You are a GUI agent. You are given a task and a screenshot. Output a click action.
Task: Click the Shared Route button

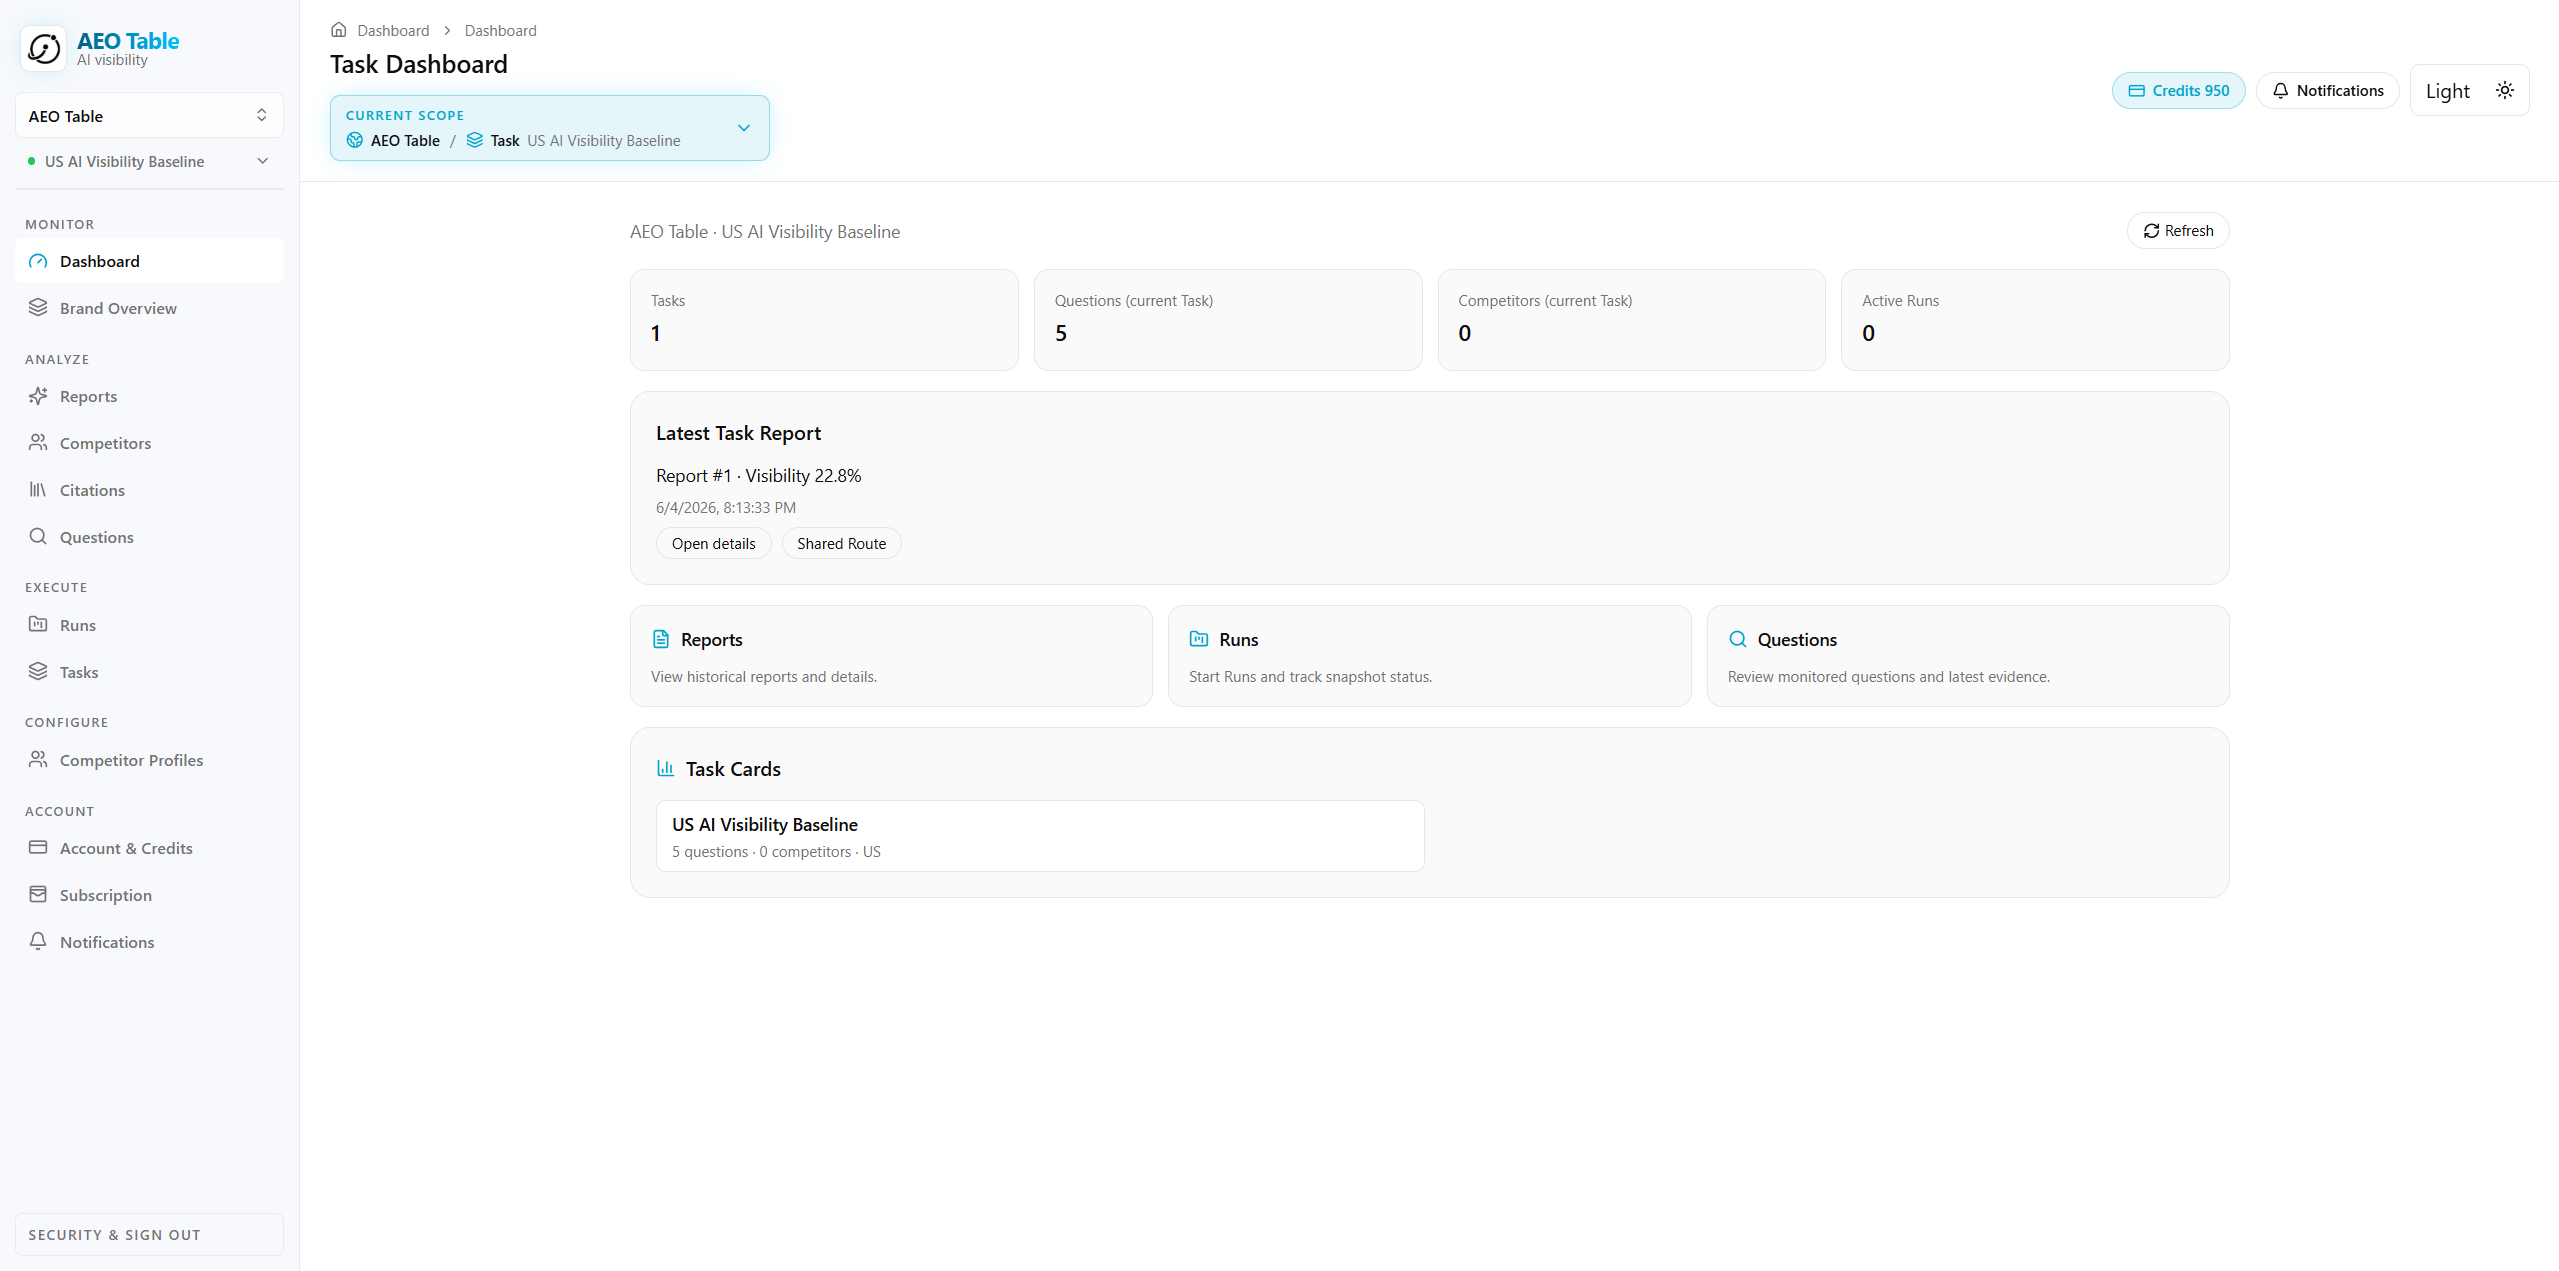coord(841,543)
